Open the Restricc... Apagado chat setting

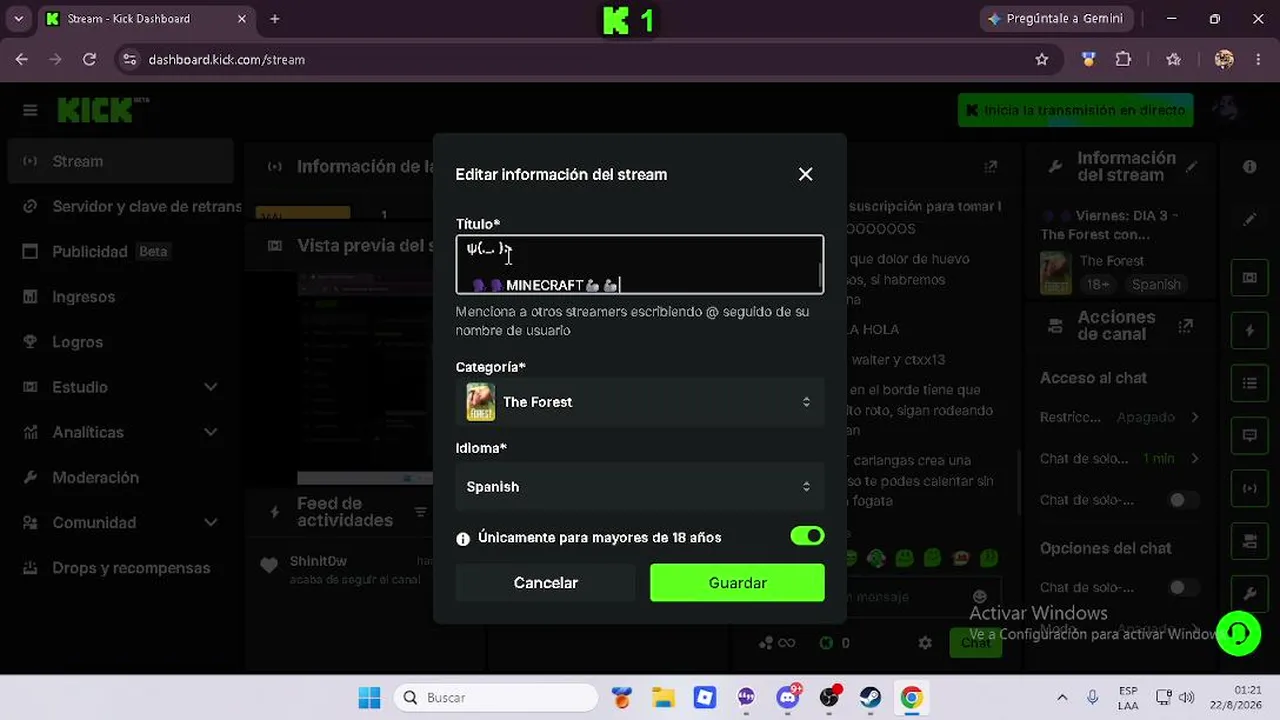(1119, 417)
